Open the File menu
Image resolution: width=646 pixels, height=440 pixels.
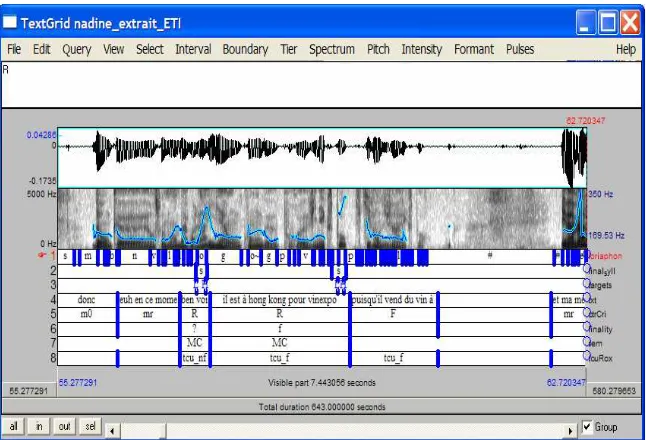click(14, 49)
